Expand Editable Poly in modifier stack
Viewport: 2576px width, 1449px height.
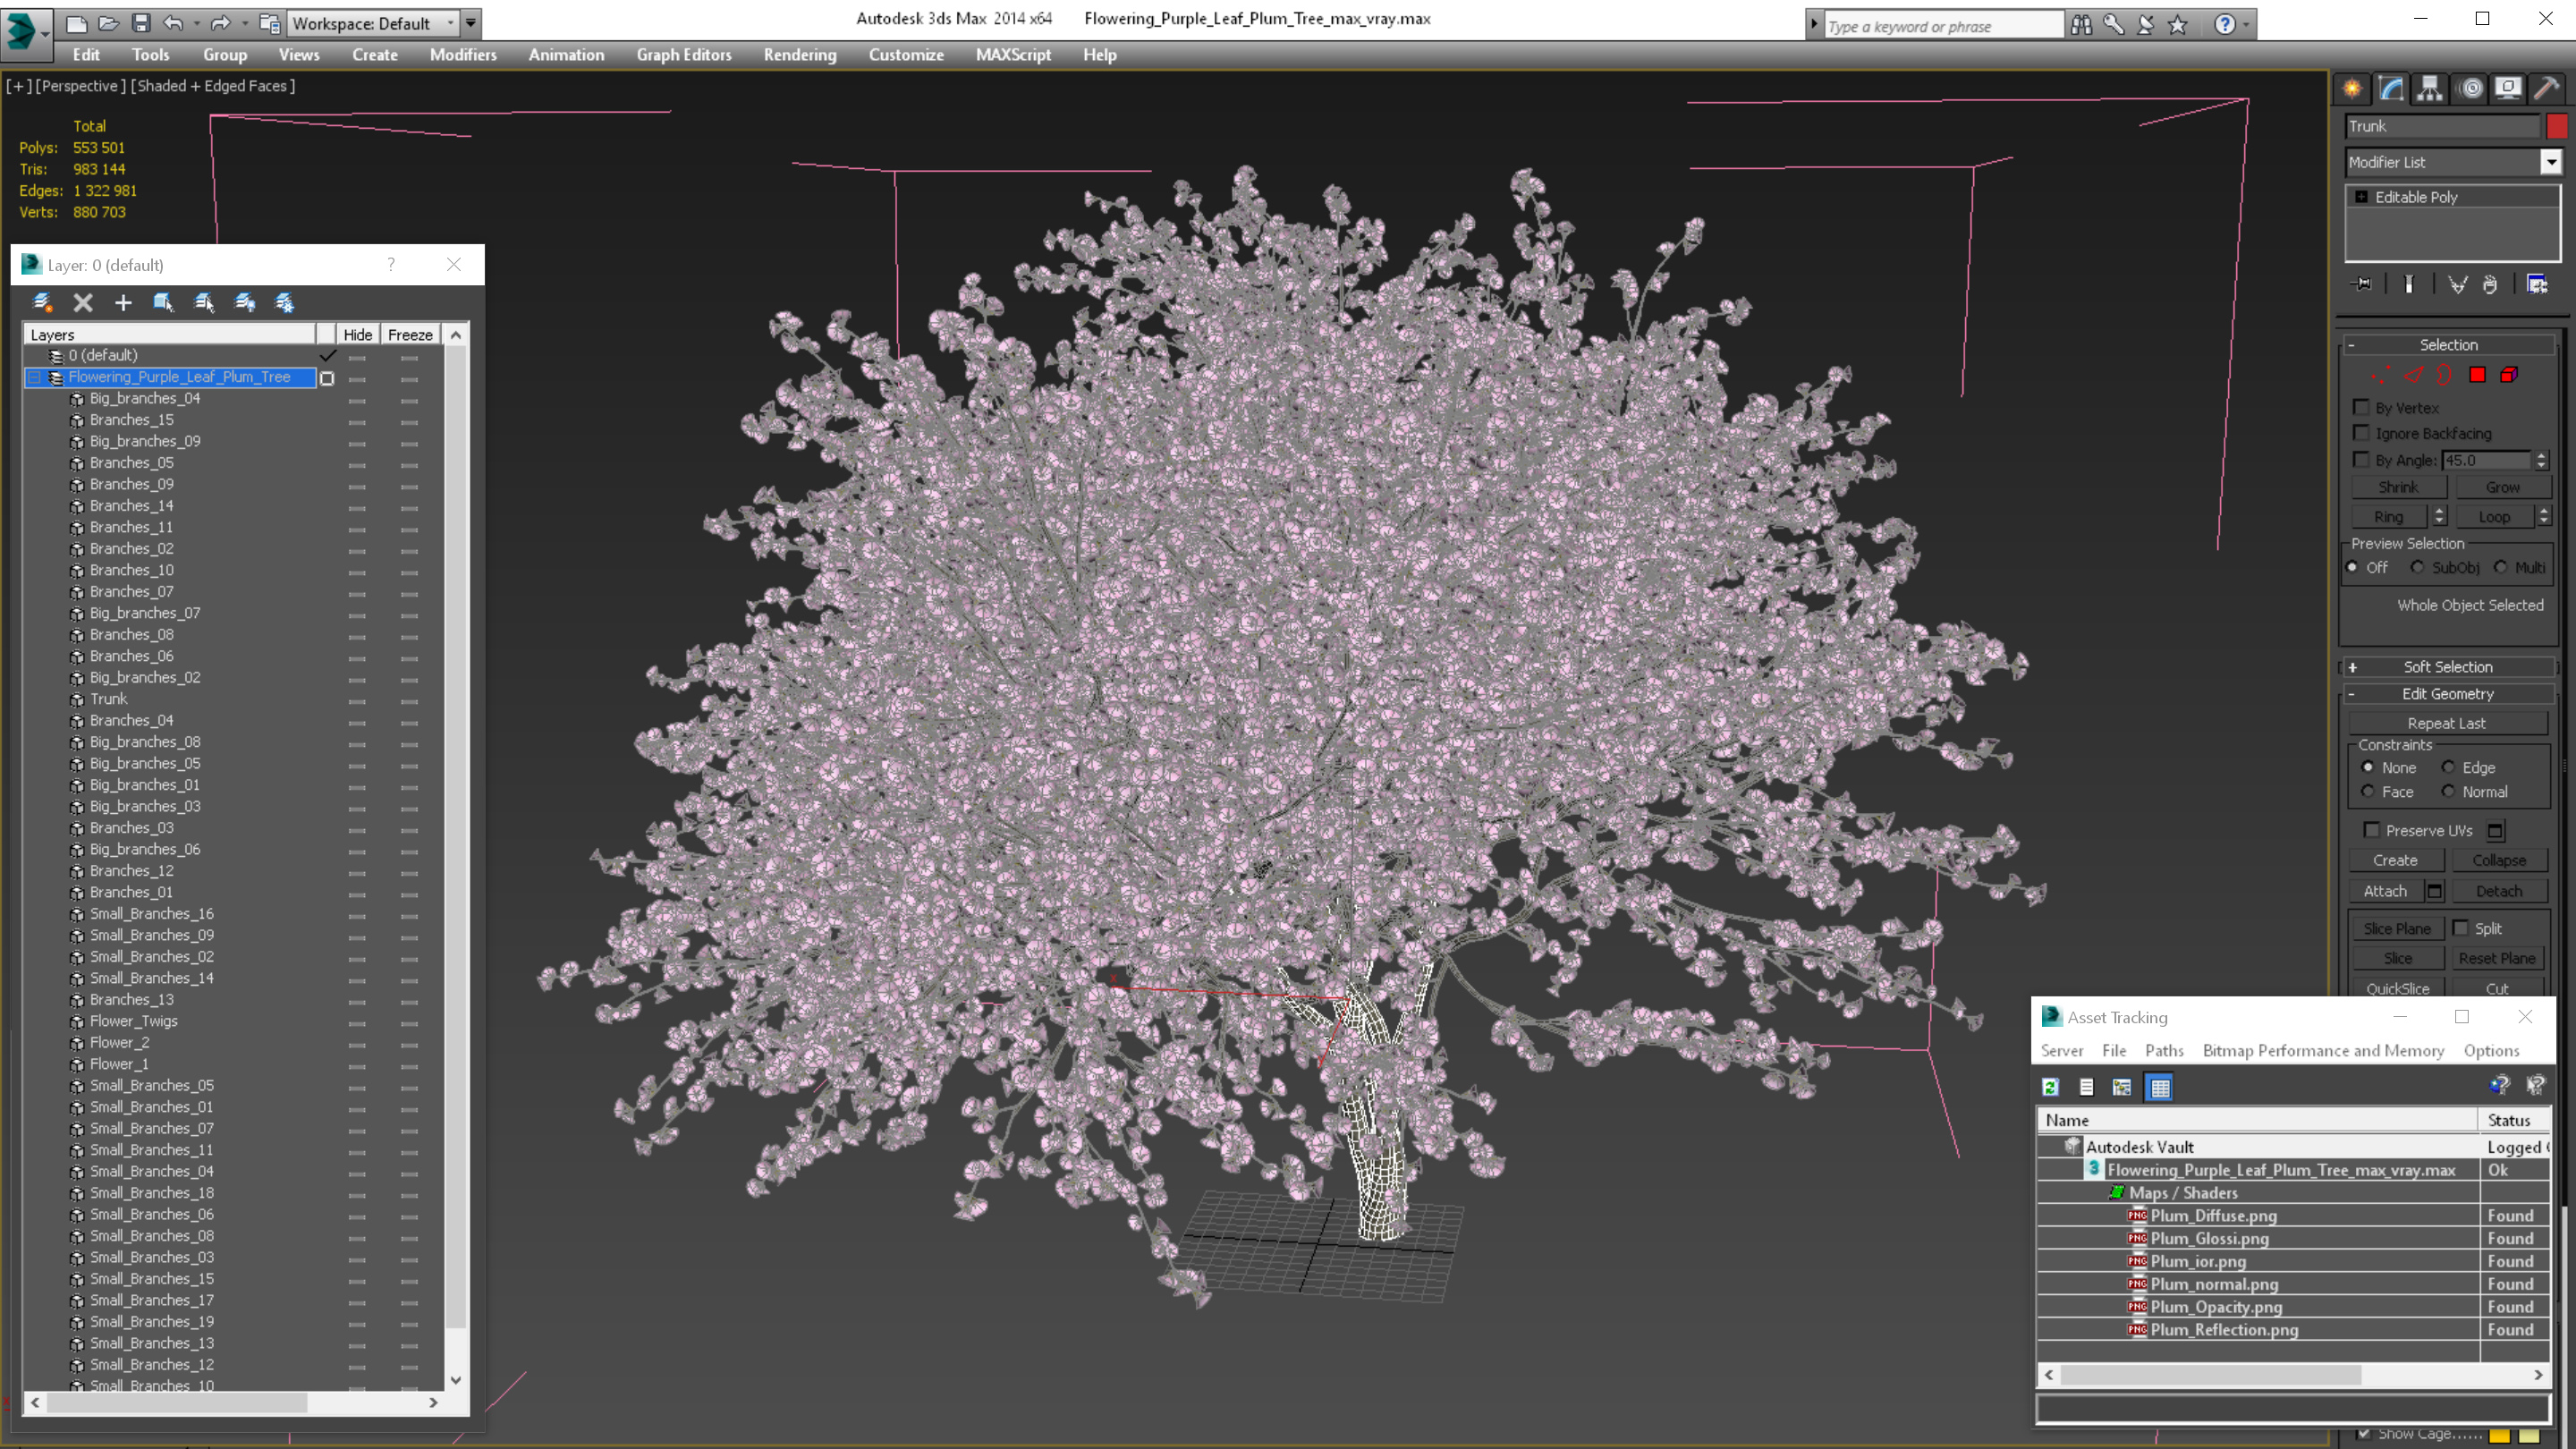coord(2361,197)
